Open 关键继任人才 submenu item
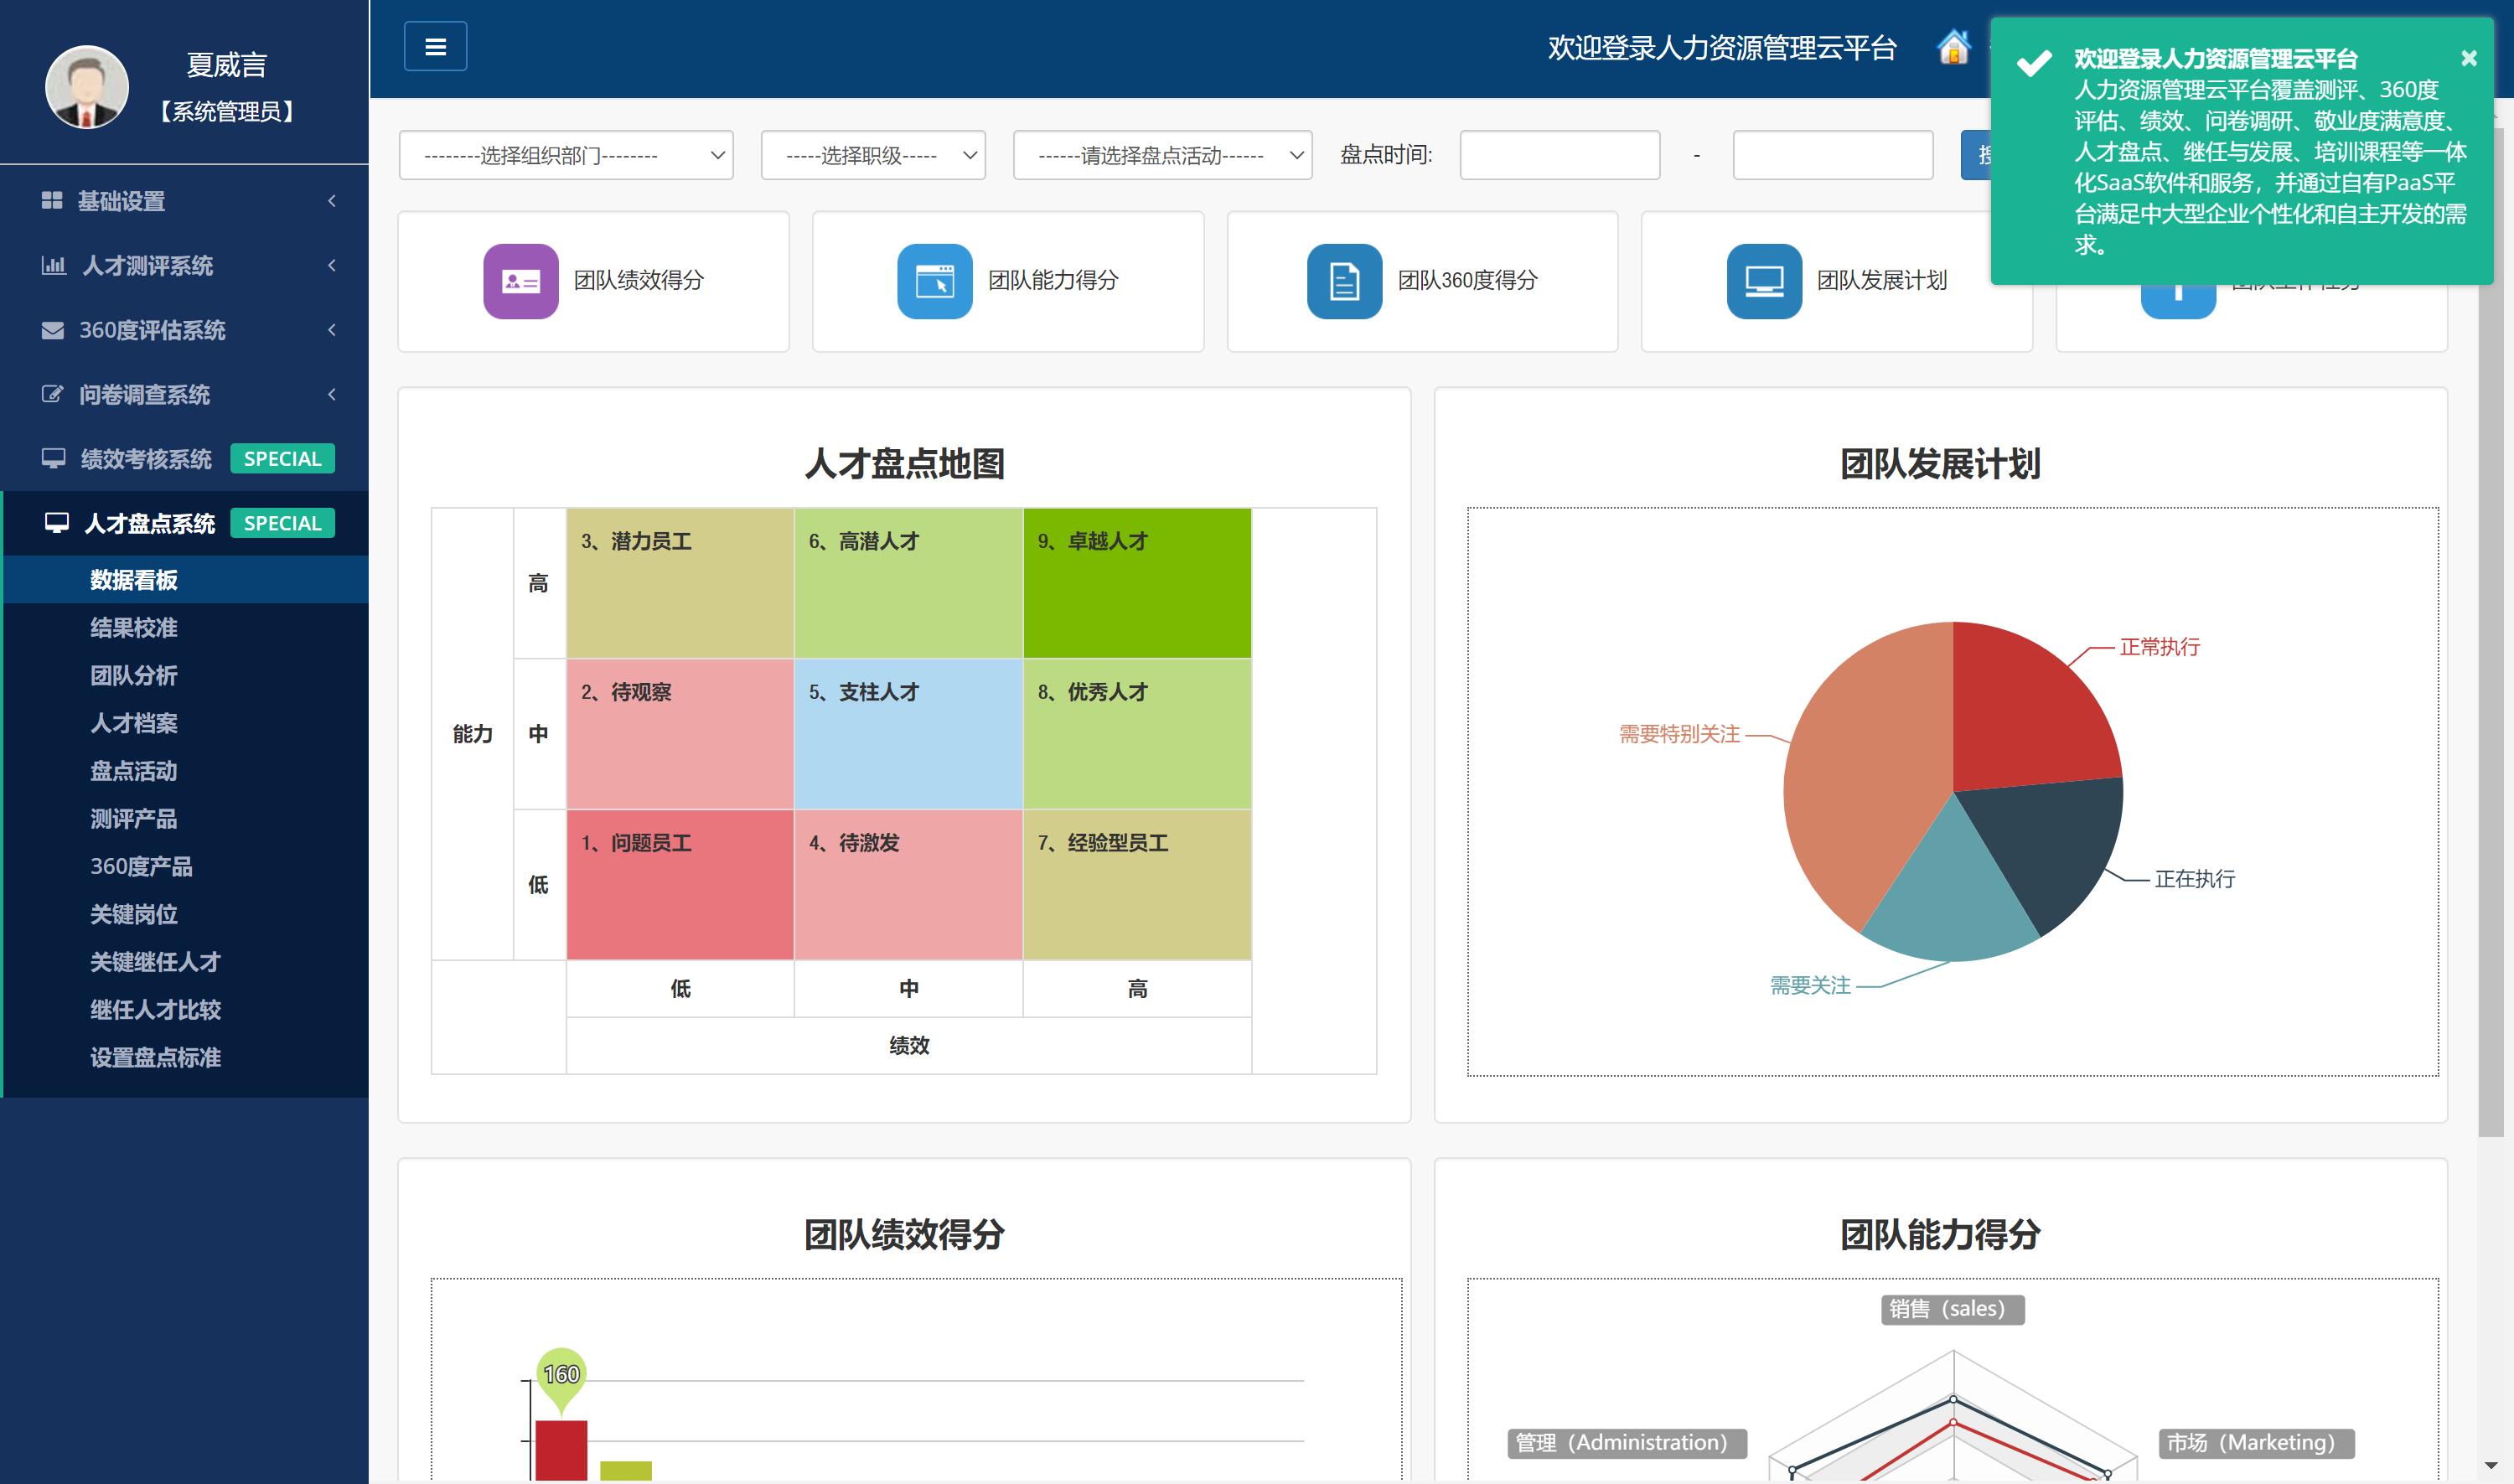The height and width of the screenshot is (1484, 2514). pos(155,961)
